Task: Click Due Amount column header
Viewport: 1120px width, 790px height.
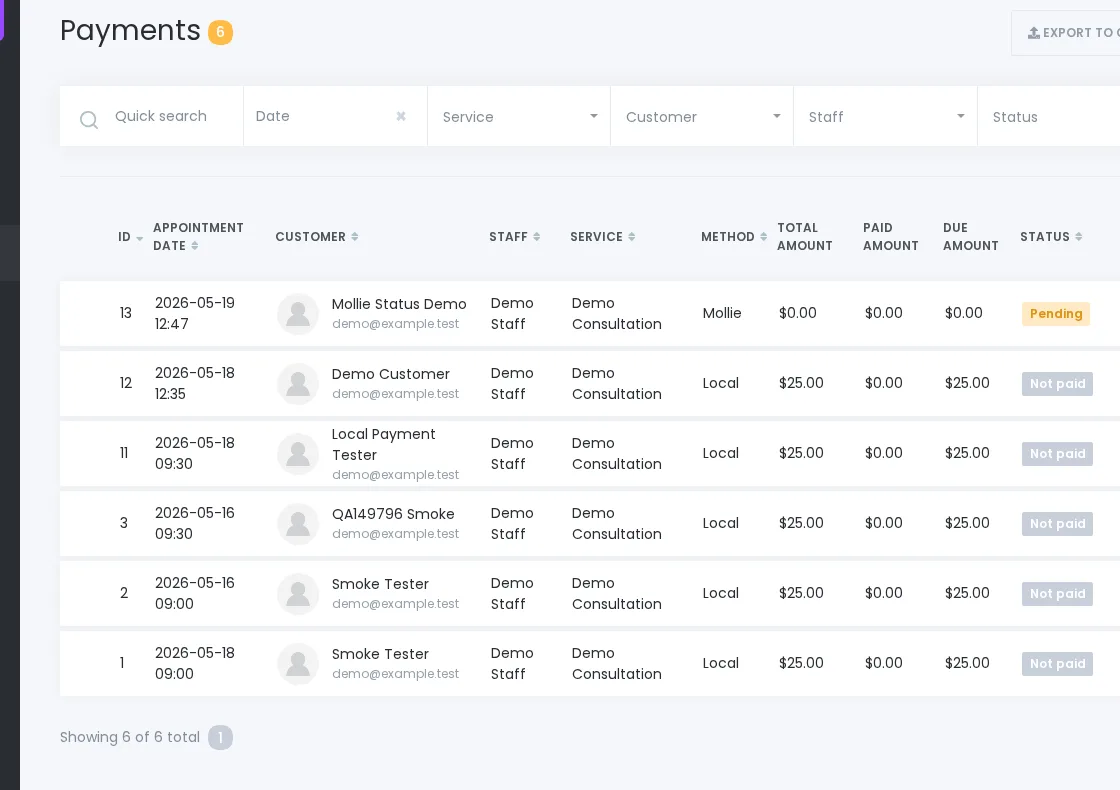Action: point(970,236)
